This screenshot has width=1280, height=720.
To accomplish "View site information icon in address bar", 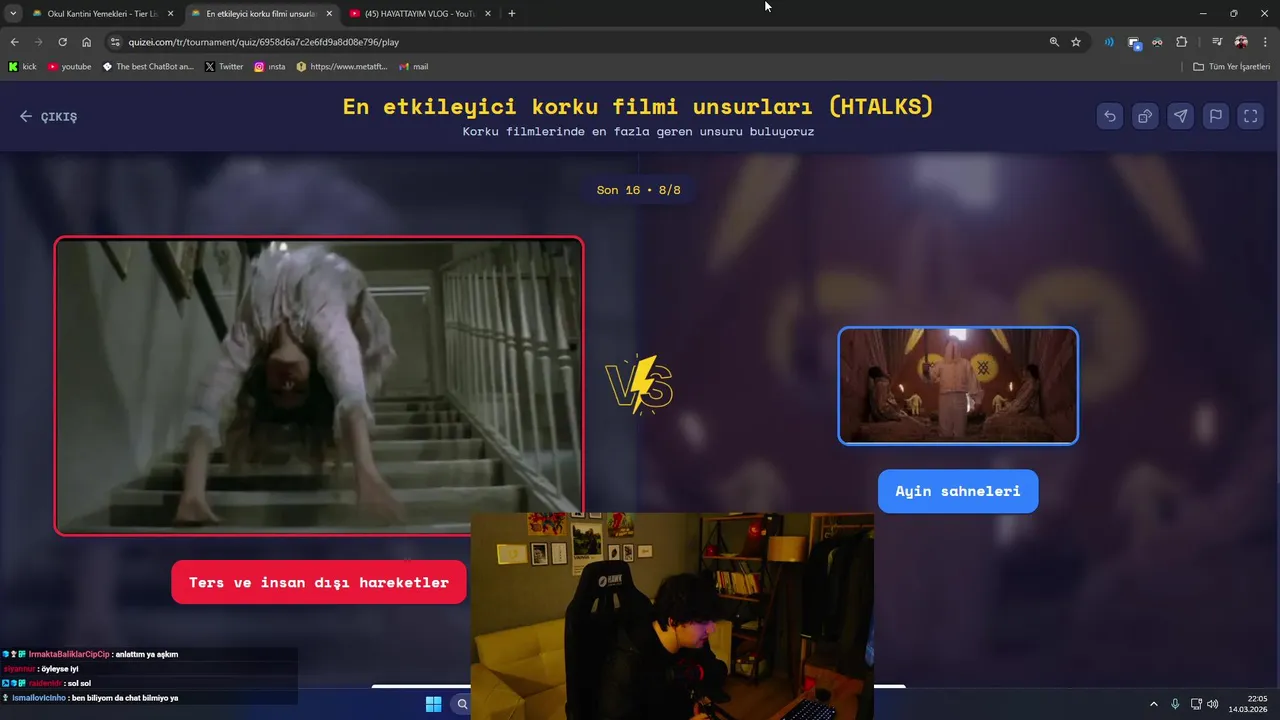I will [115, 42].
